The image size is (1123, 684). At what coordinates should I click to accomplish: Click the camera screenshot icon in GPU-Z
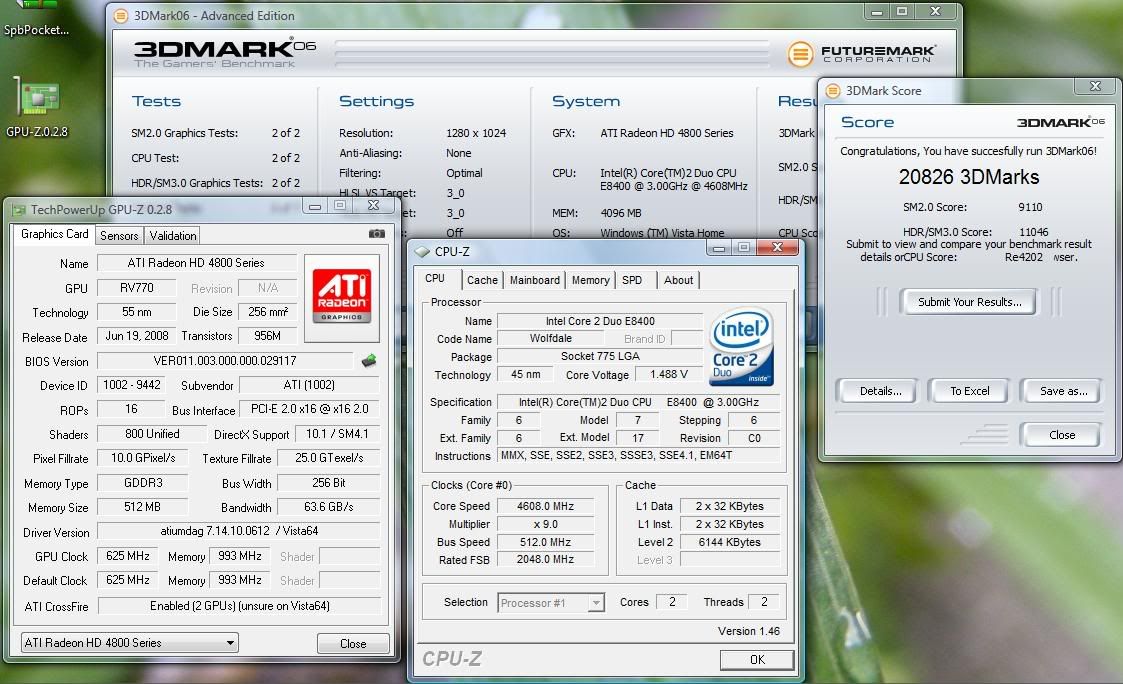377,233
